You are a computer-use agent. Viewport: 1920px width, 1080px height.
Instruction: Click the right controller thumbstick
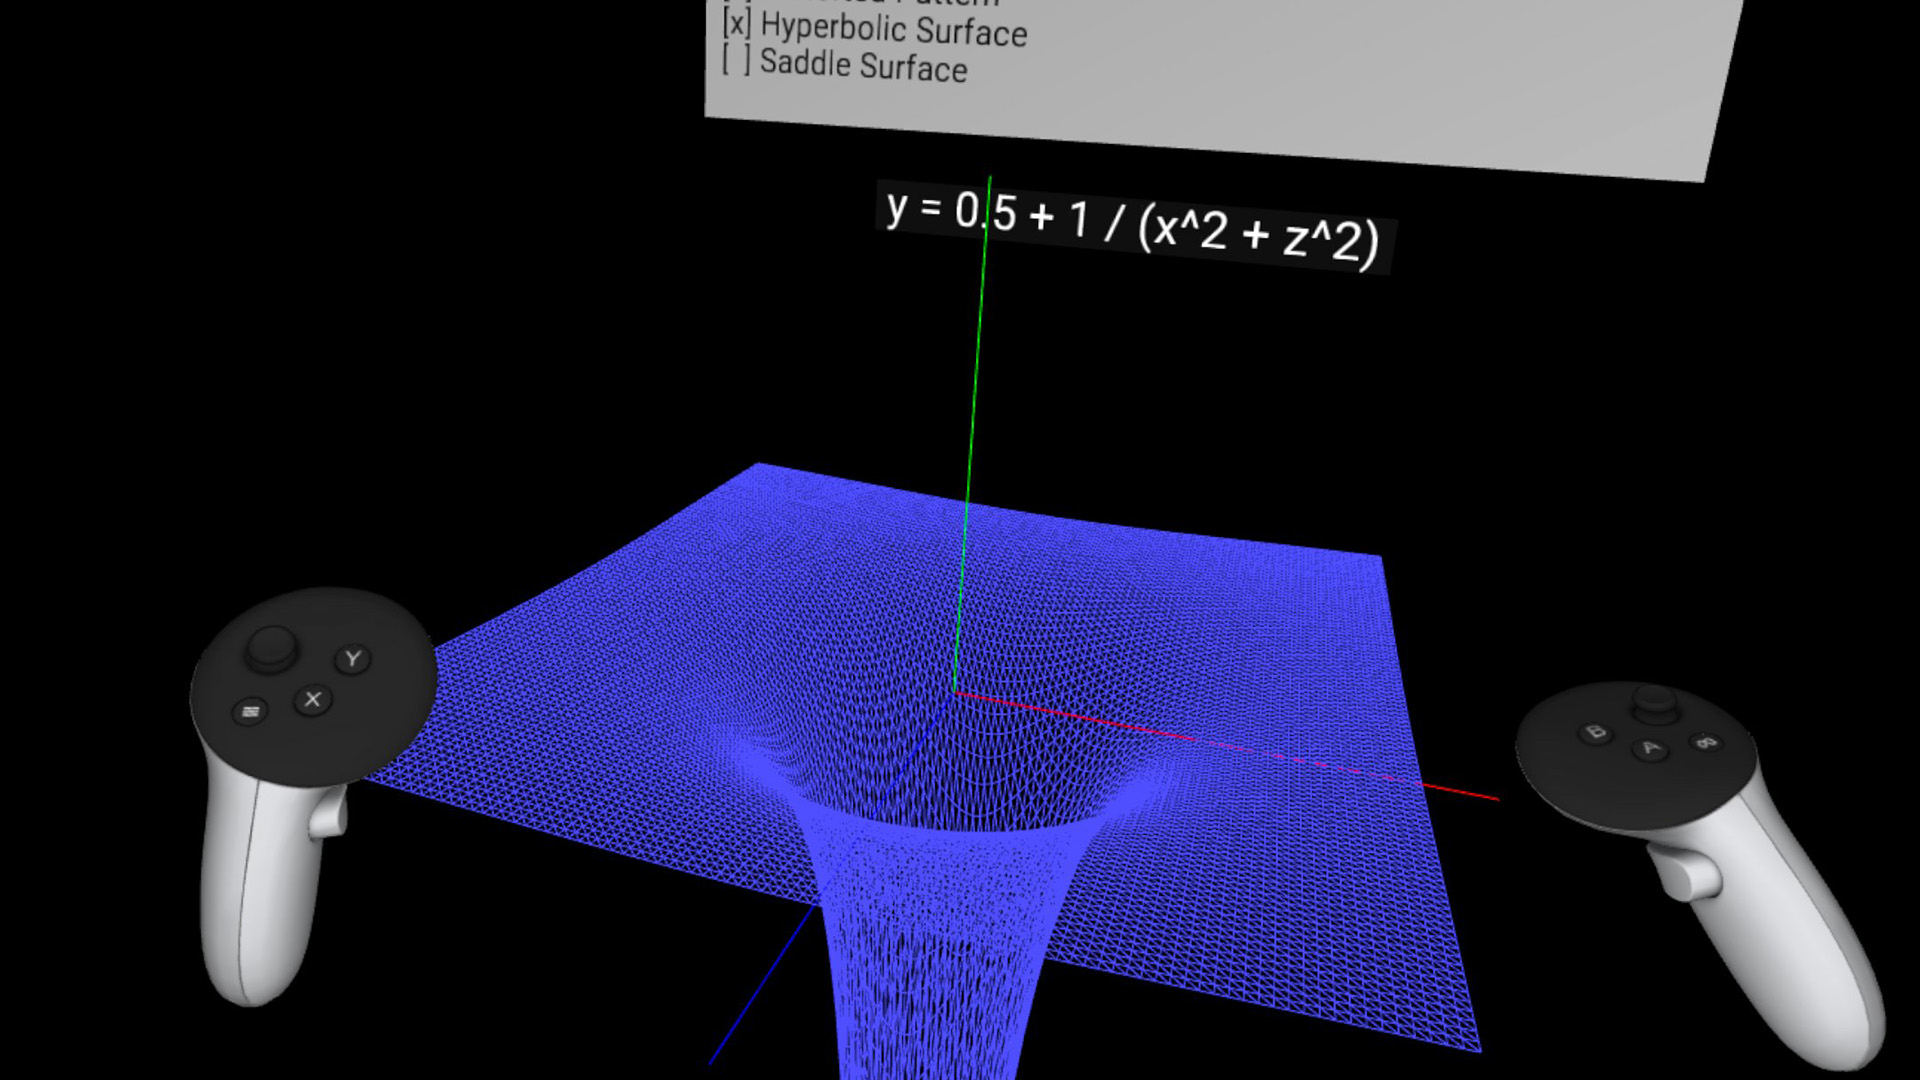[x=1654, y=700]
